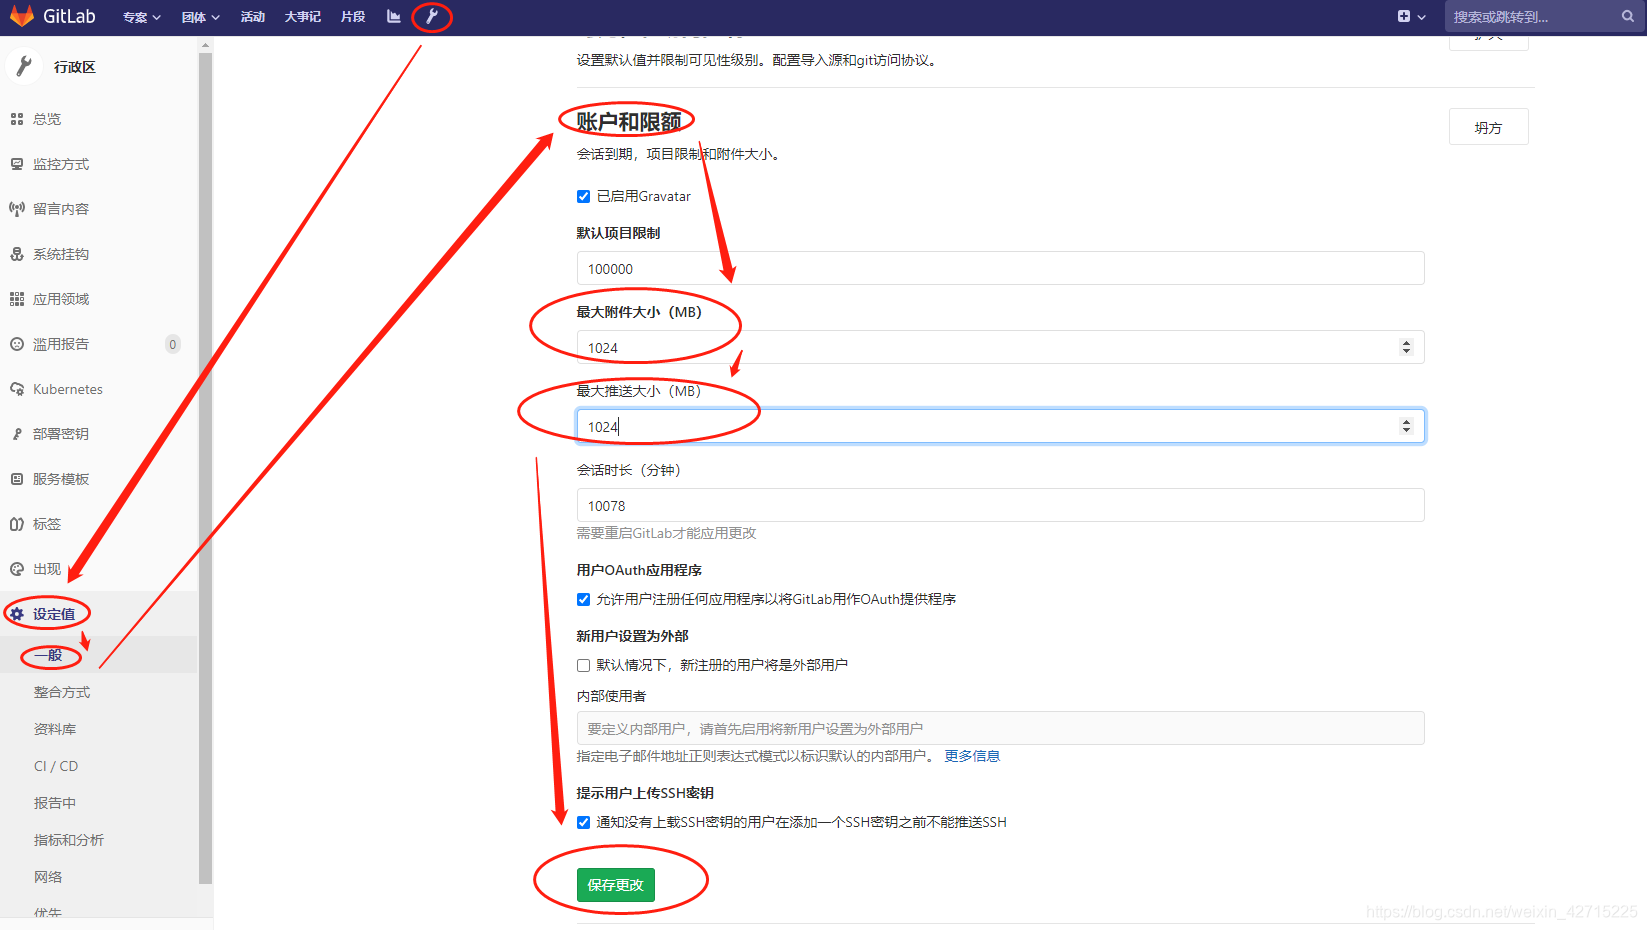This screenshot has height=930, width=1647.
Task: Open 大事记 milestones menu item
Action: [x=302, y=17]
